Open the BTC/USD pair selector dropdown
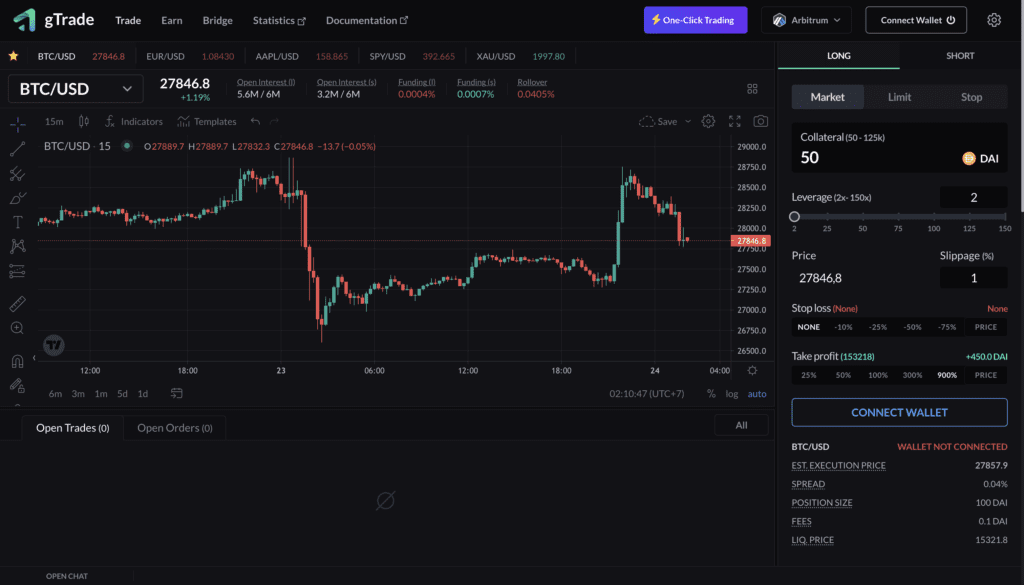This screenshot has height=585, width=1024. coord(76,89)
